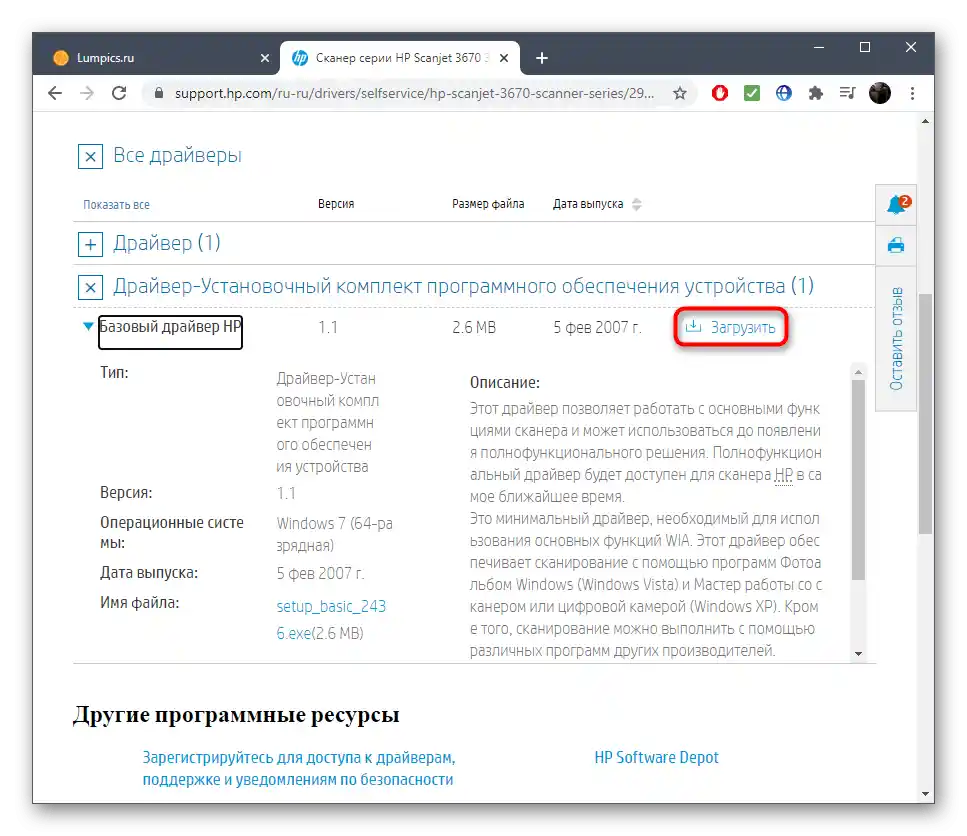This screenshot has height=836, width=967.
Task: Click the browser forward arrow
Action: (x=87, y=93)
